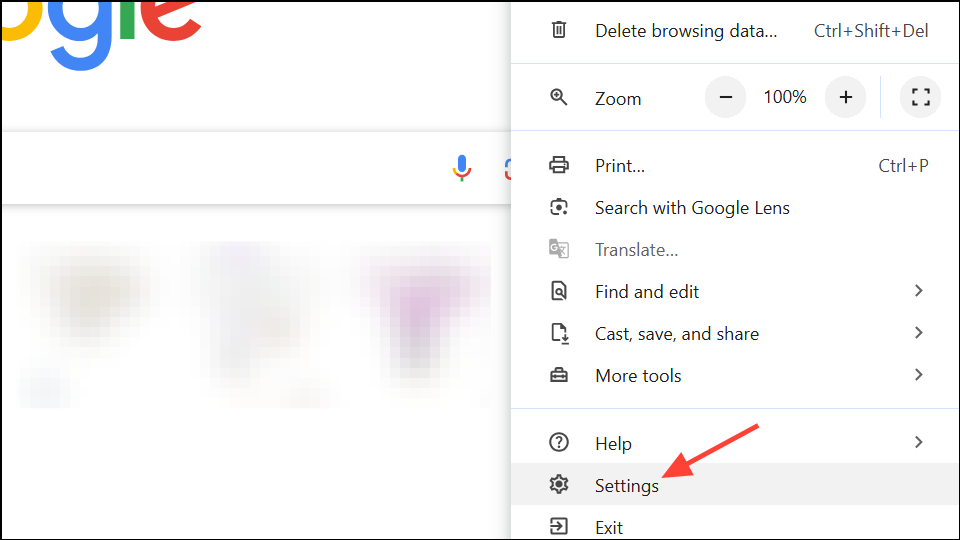Decrease zoom with the minus button
The height and width of the screenshot is (540, 960).
726,97
